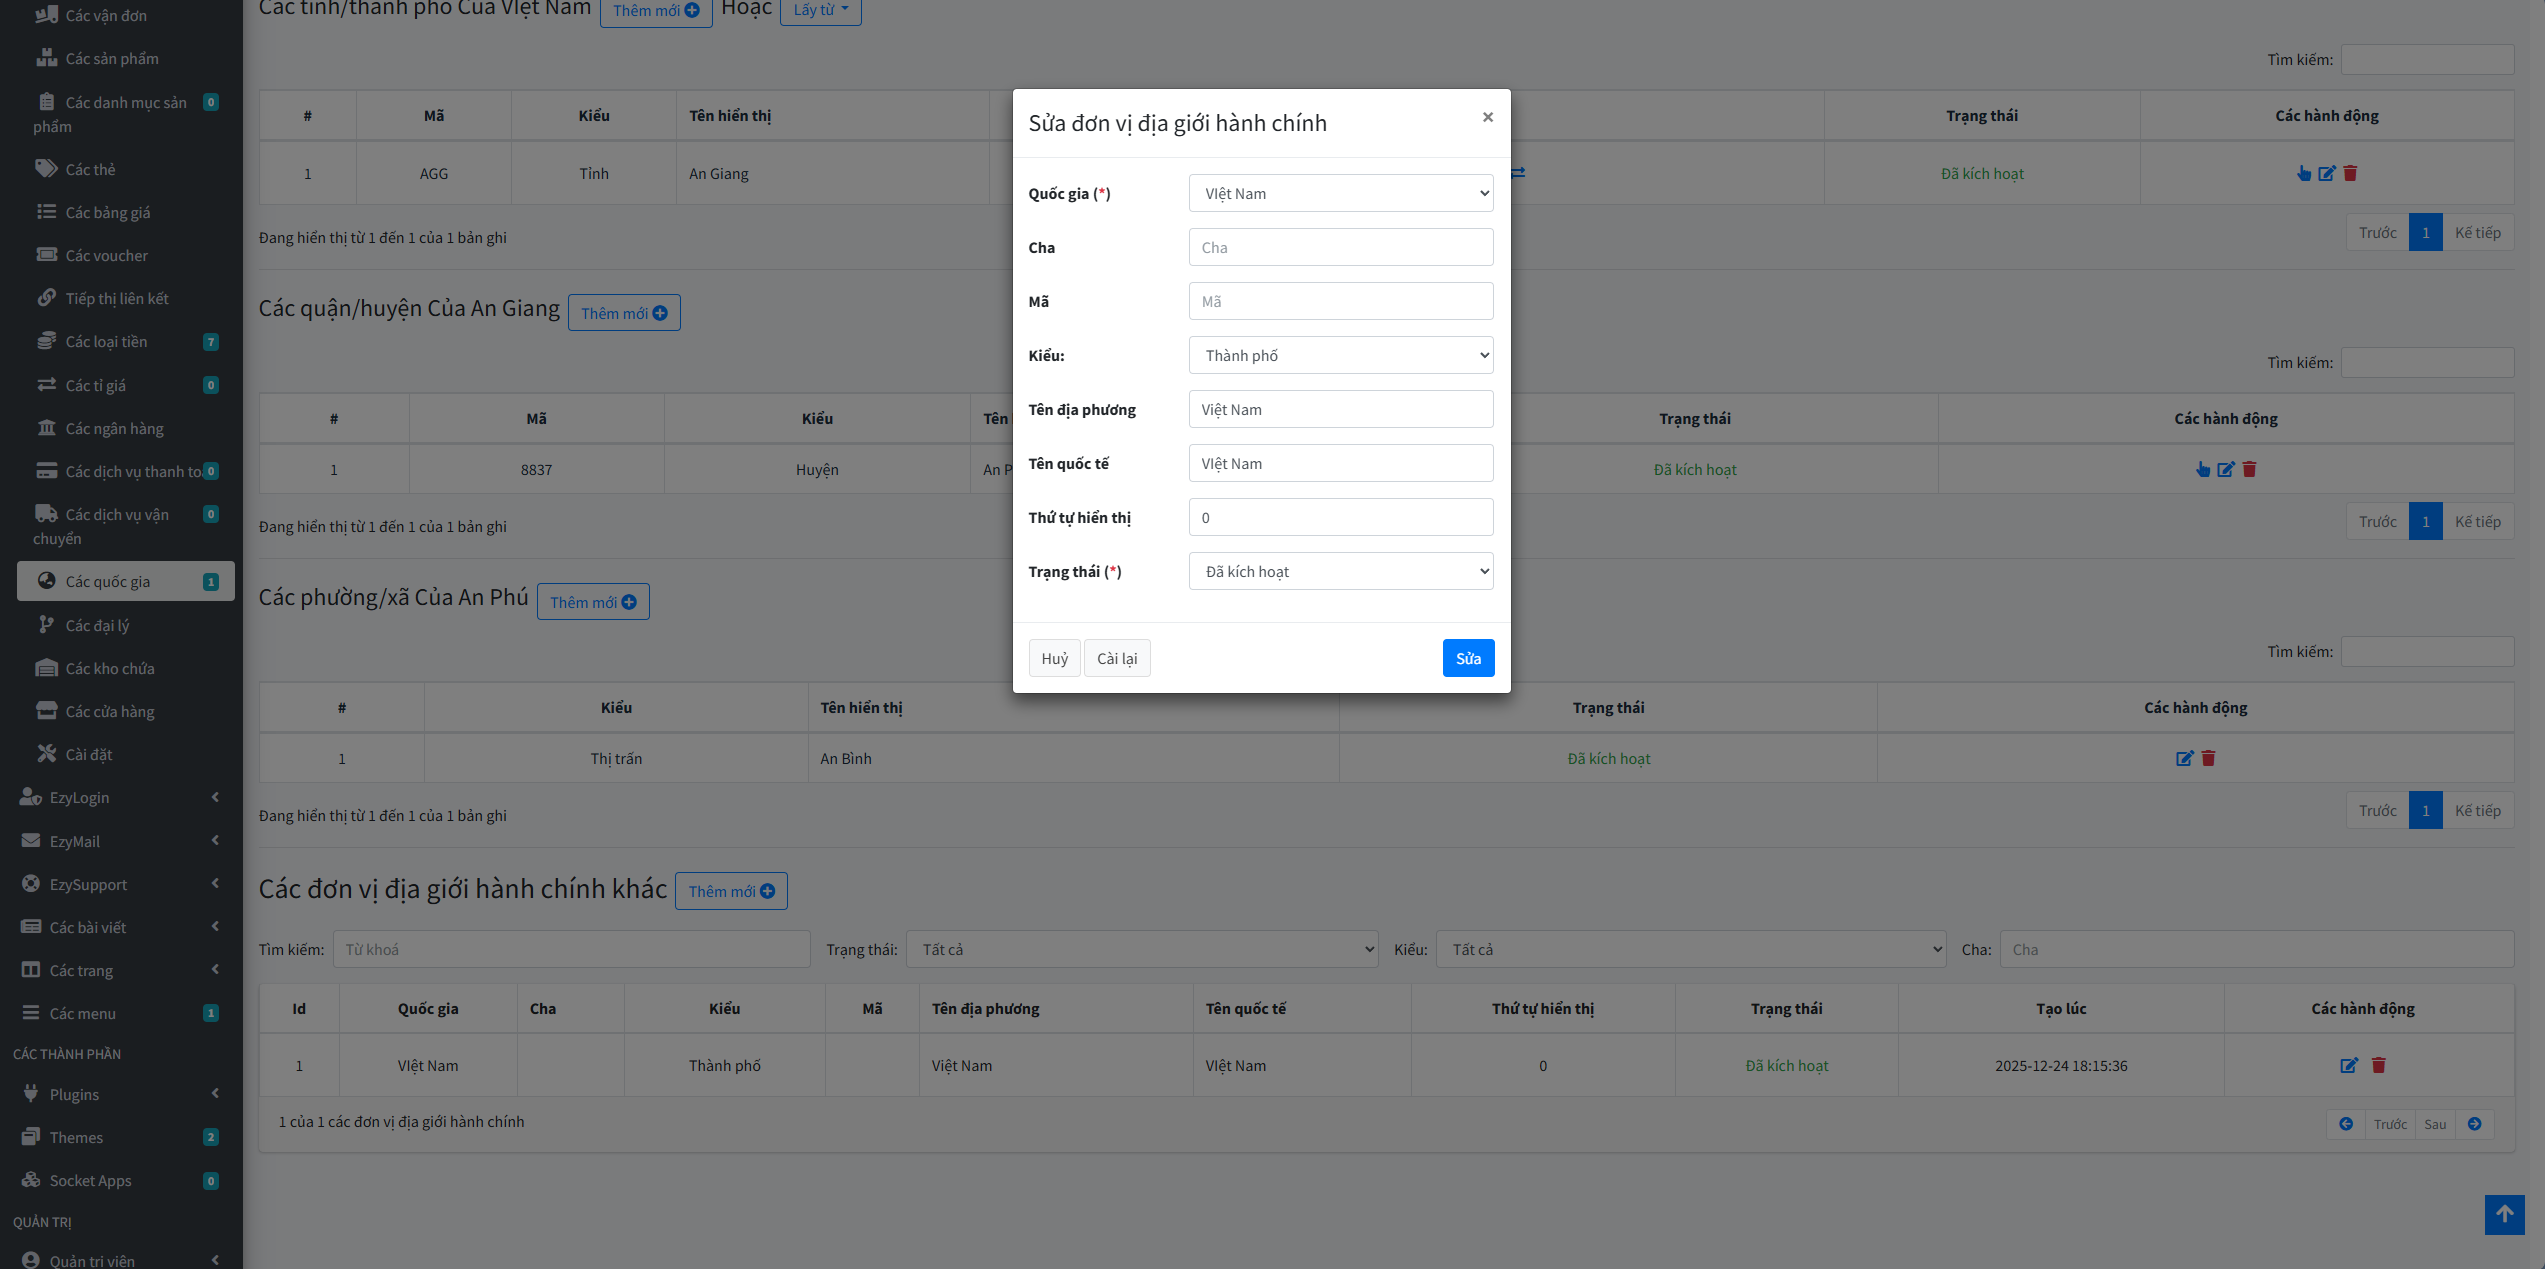Close the edit dialog with X
The image size is (2545, 1269).
click(x=1487, y=117)
